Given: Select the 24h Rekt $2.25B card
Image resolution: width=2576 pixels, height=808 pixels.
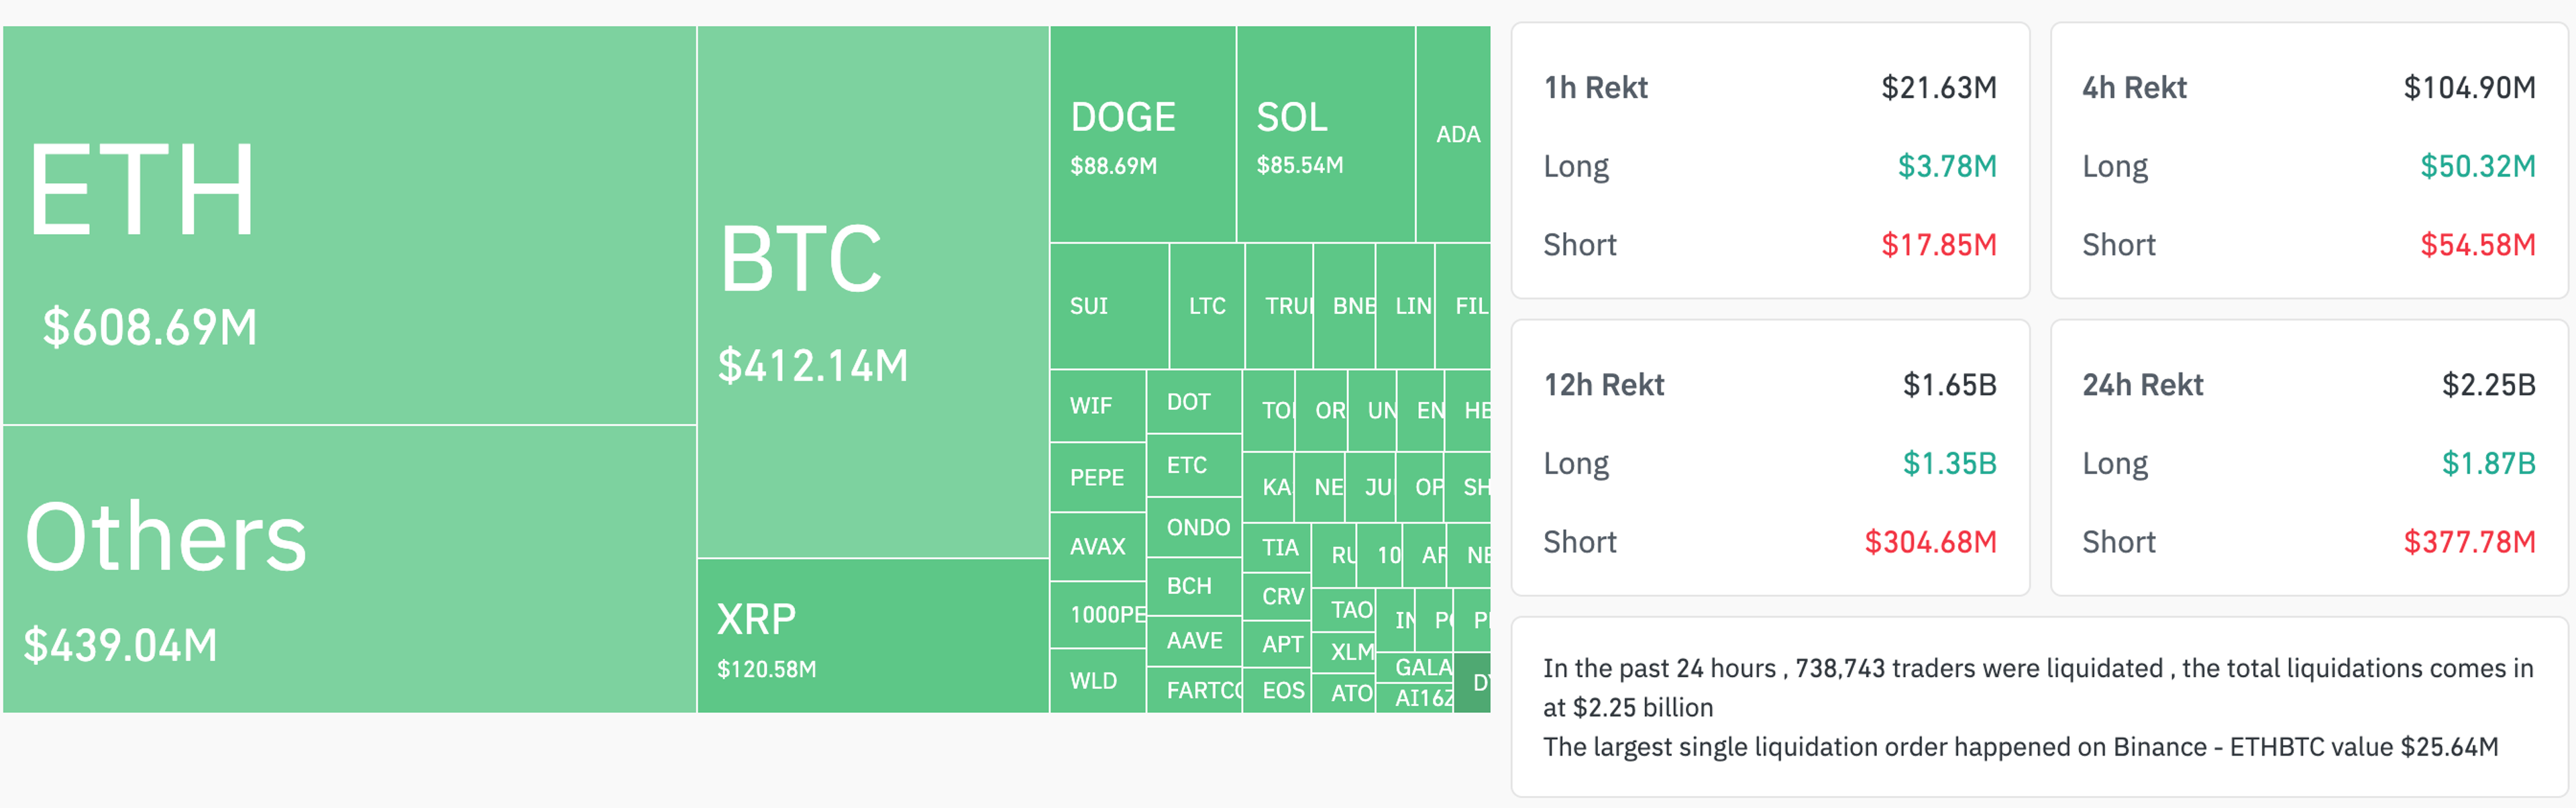Looking at the screenshot, I should [x=2309, y=458].
